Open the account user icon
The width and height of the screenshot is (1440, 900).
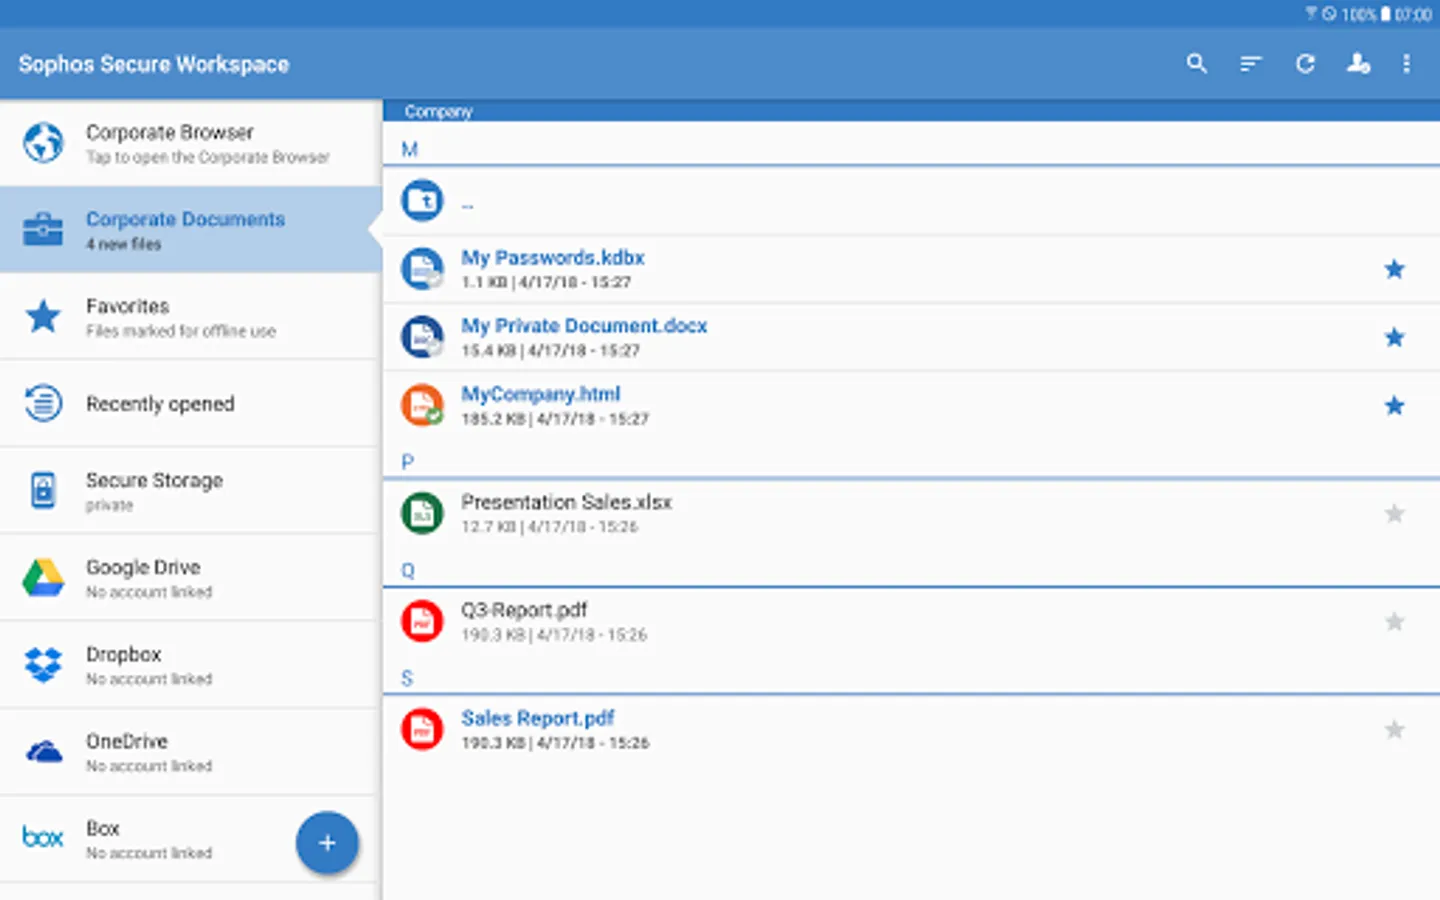tap(1358, 64)
